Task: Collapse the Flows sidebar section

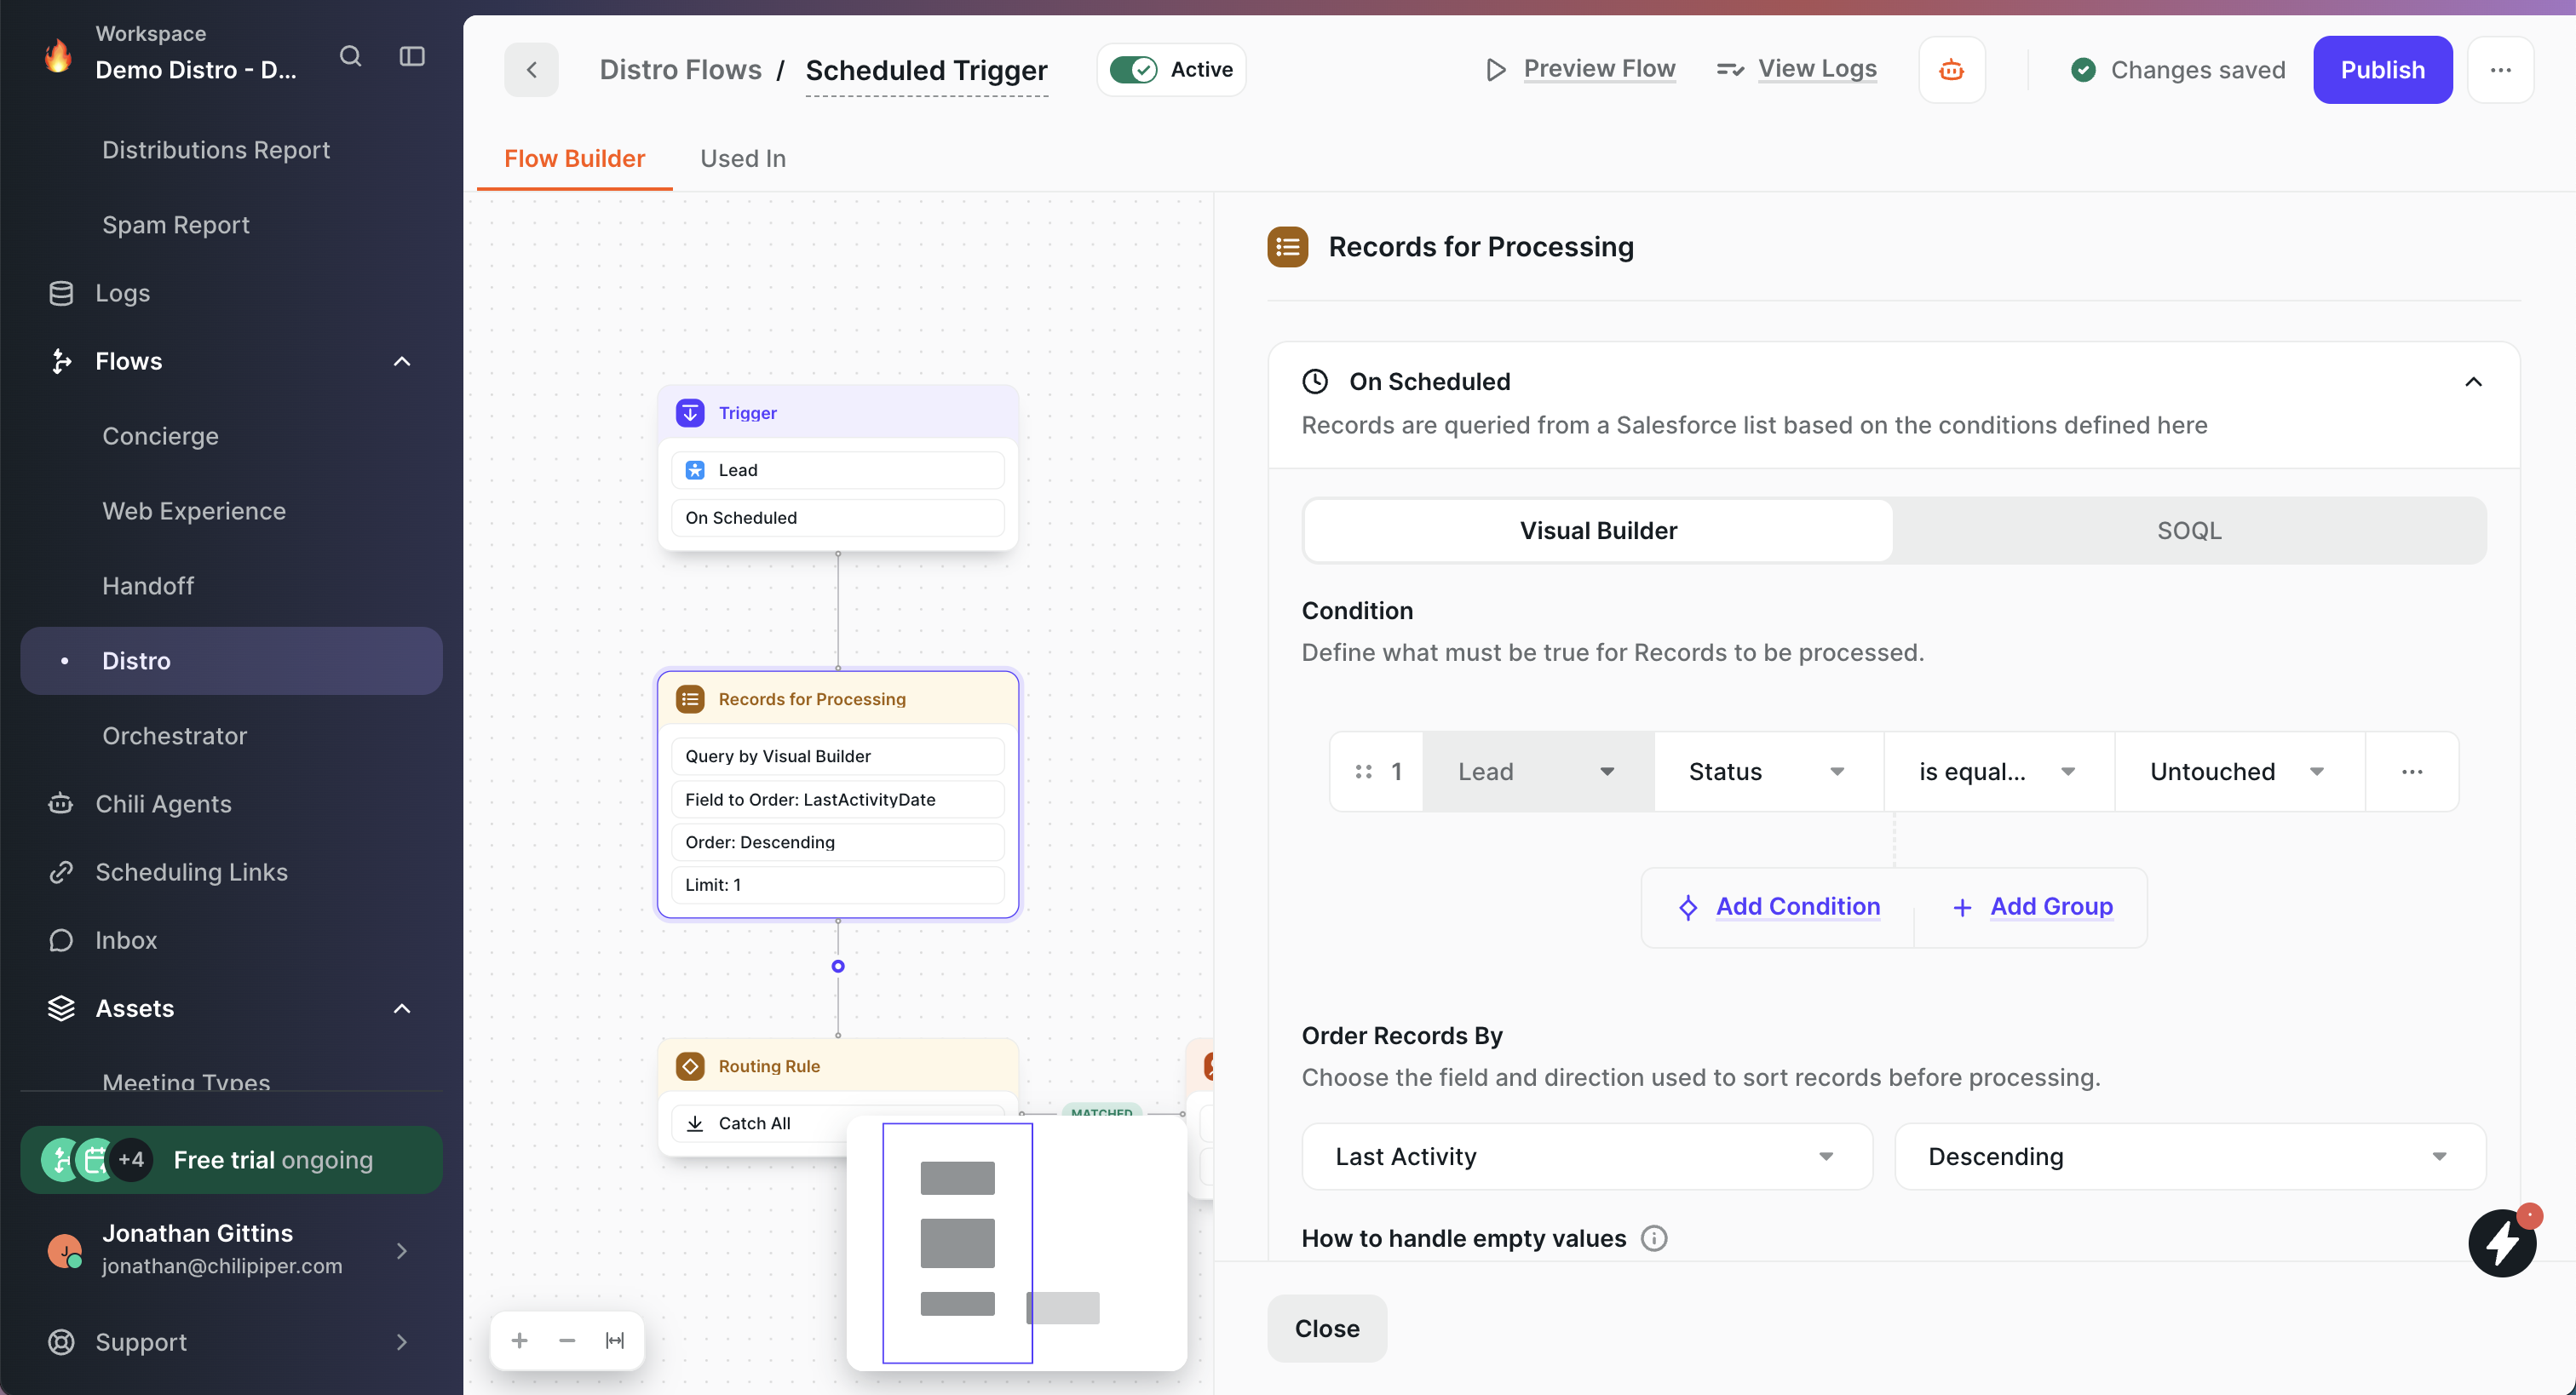Action: (x=402, y=361)
